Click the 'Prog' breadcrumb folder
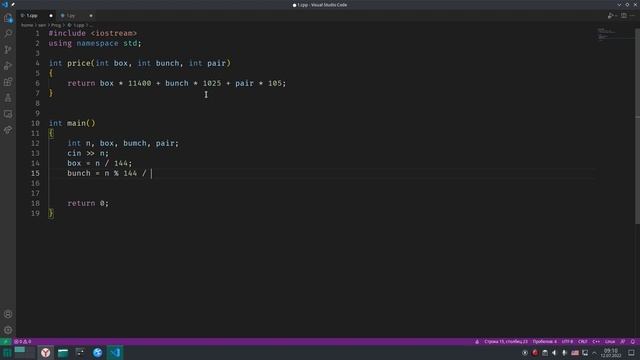640x360 pixels. click(56, 25)
